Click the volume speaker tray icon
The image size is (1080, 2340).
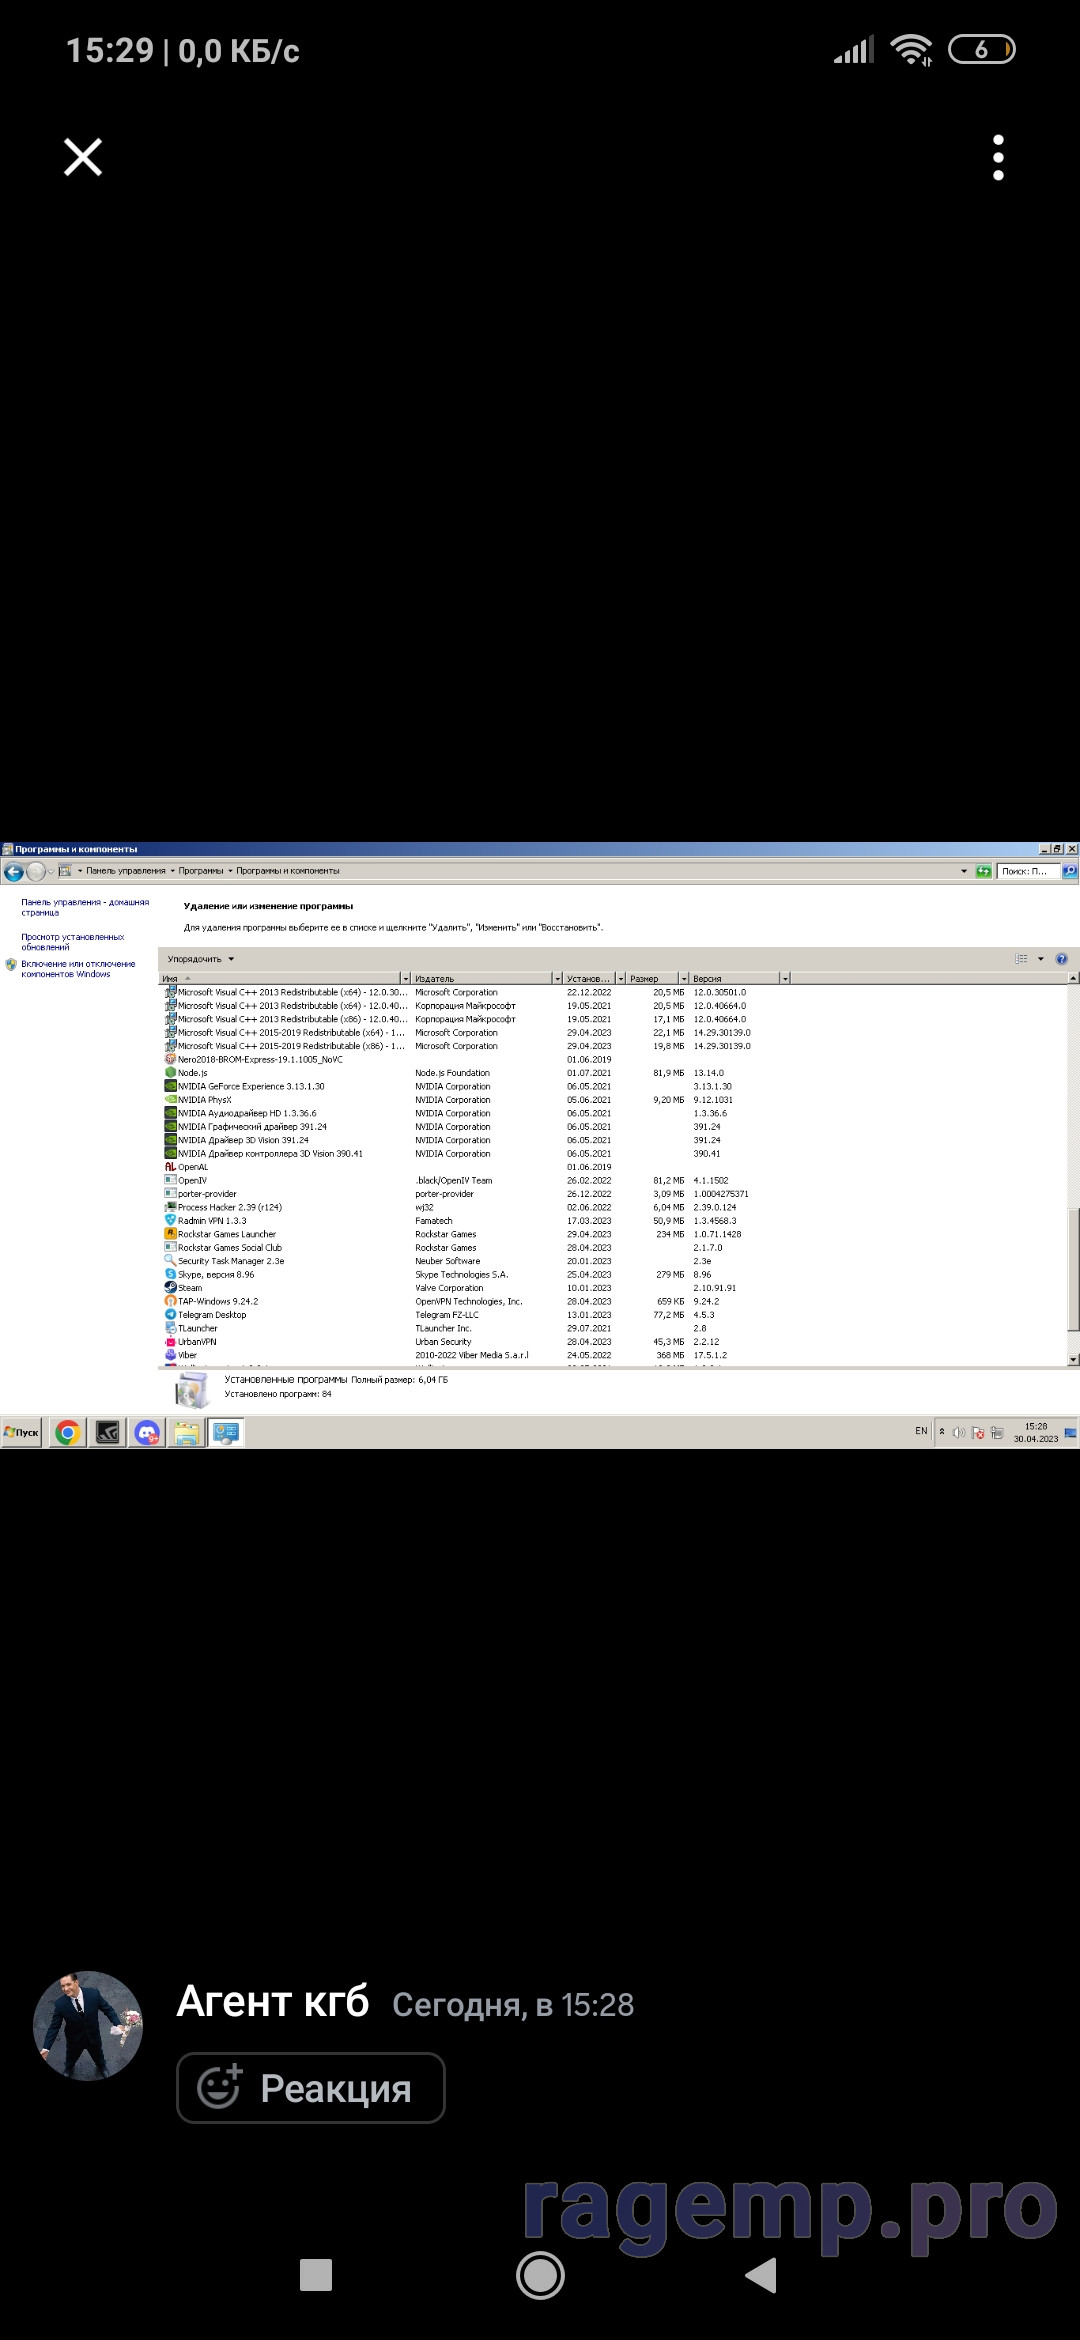[x=958, y=1432]
